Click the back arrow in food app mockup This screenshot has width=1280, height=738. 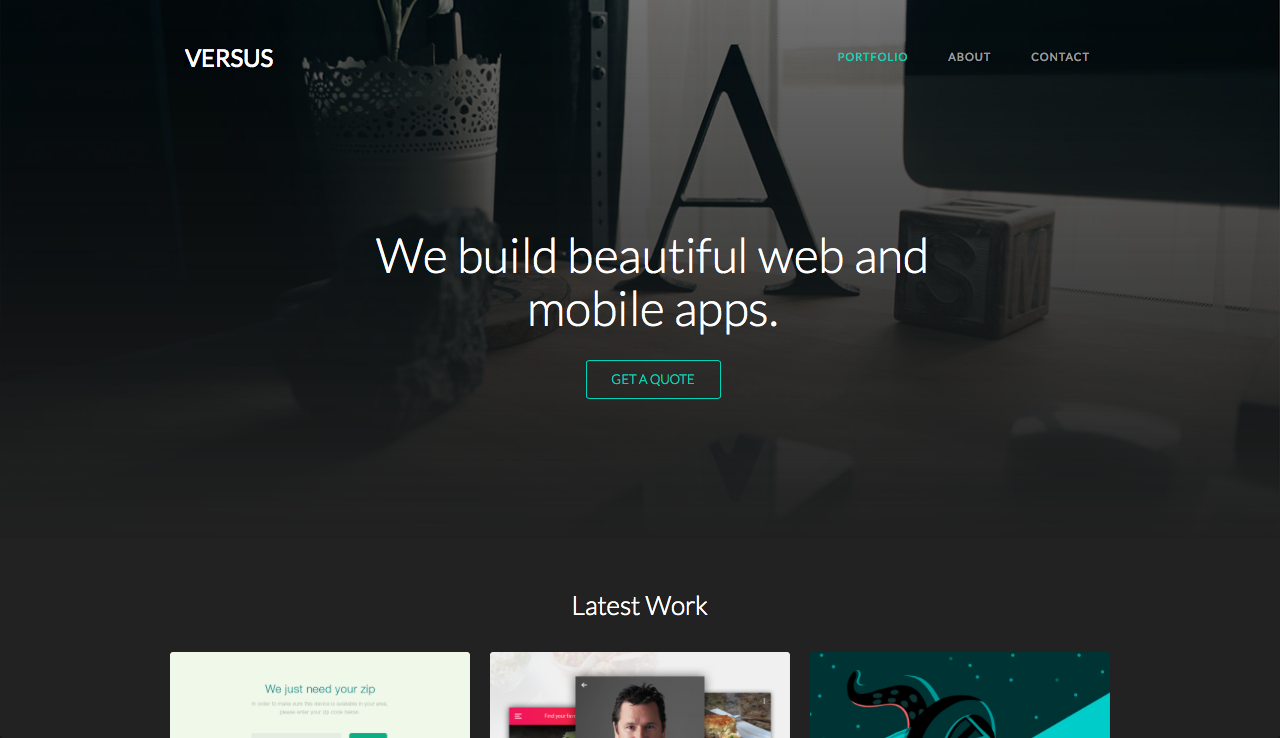pyautogui.click(x=584, y=685)
